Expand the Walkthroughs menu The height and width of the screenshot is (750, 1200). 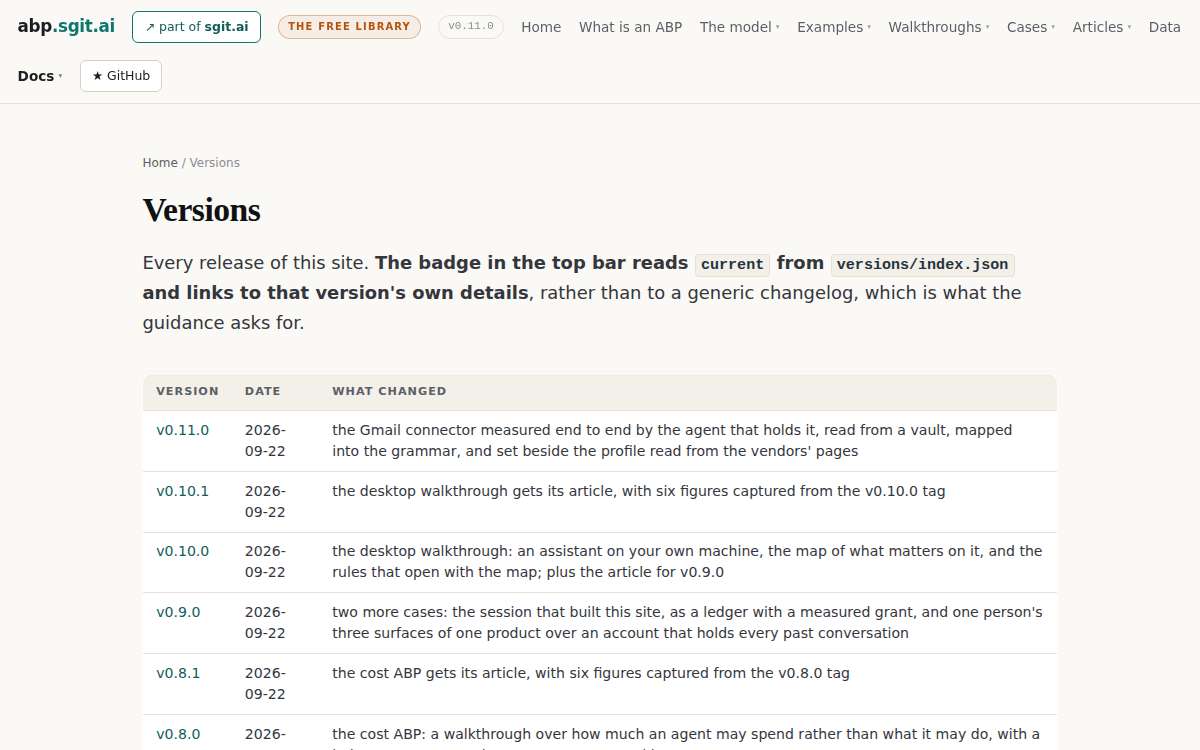(x=939, y=27)
